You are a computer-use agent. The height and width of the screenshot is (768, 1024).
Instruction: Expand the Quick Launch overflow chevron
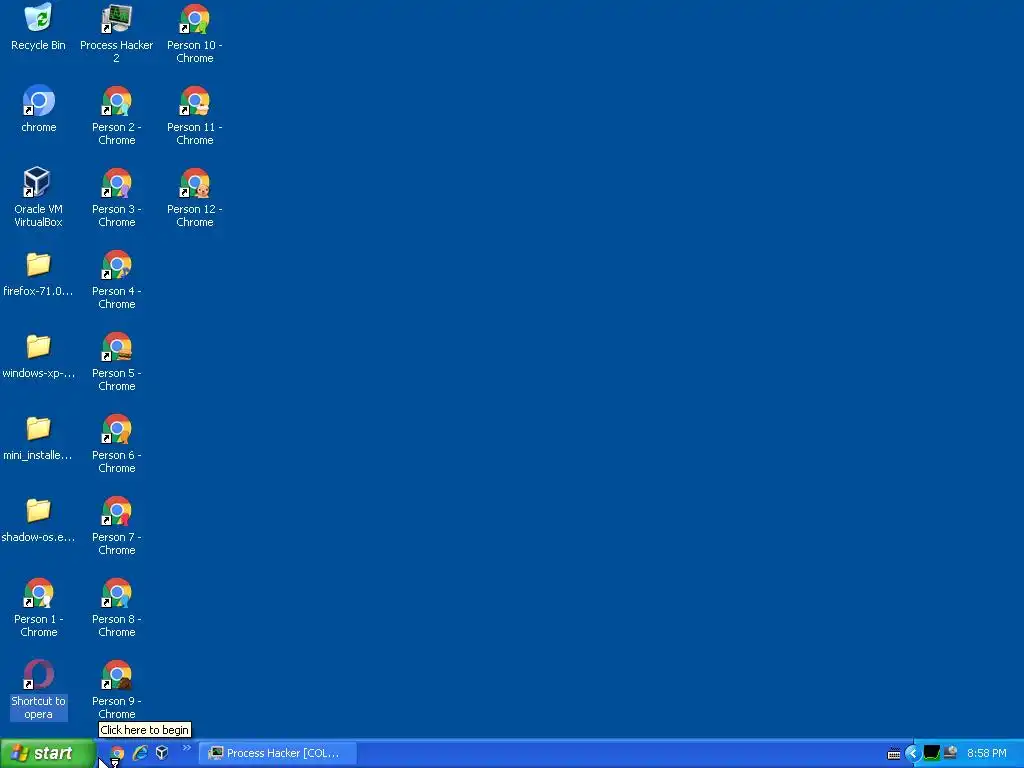187,748
